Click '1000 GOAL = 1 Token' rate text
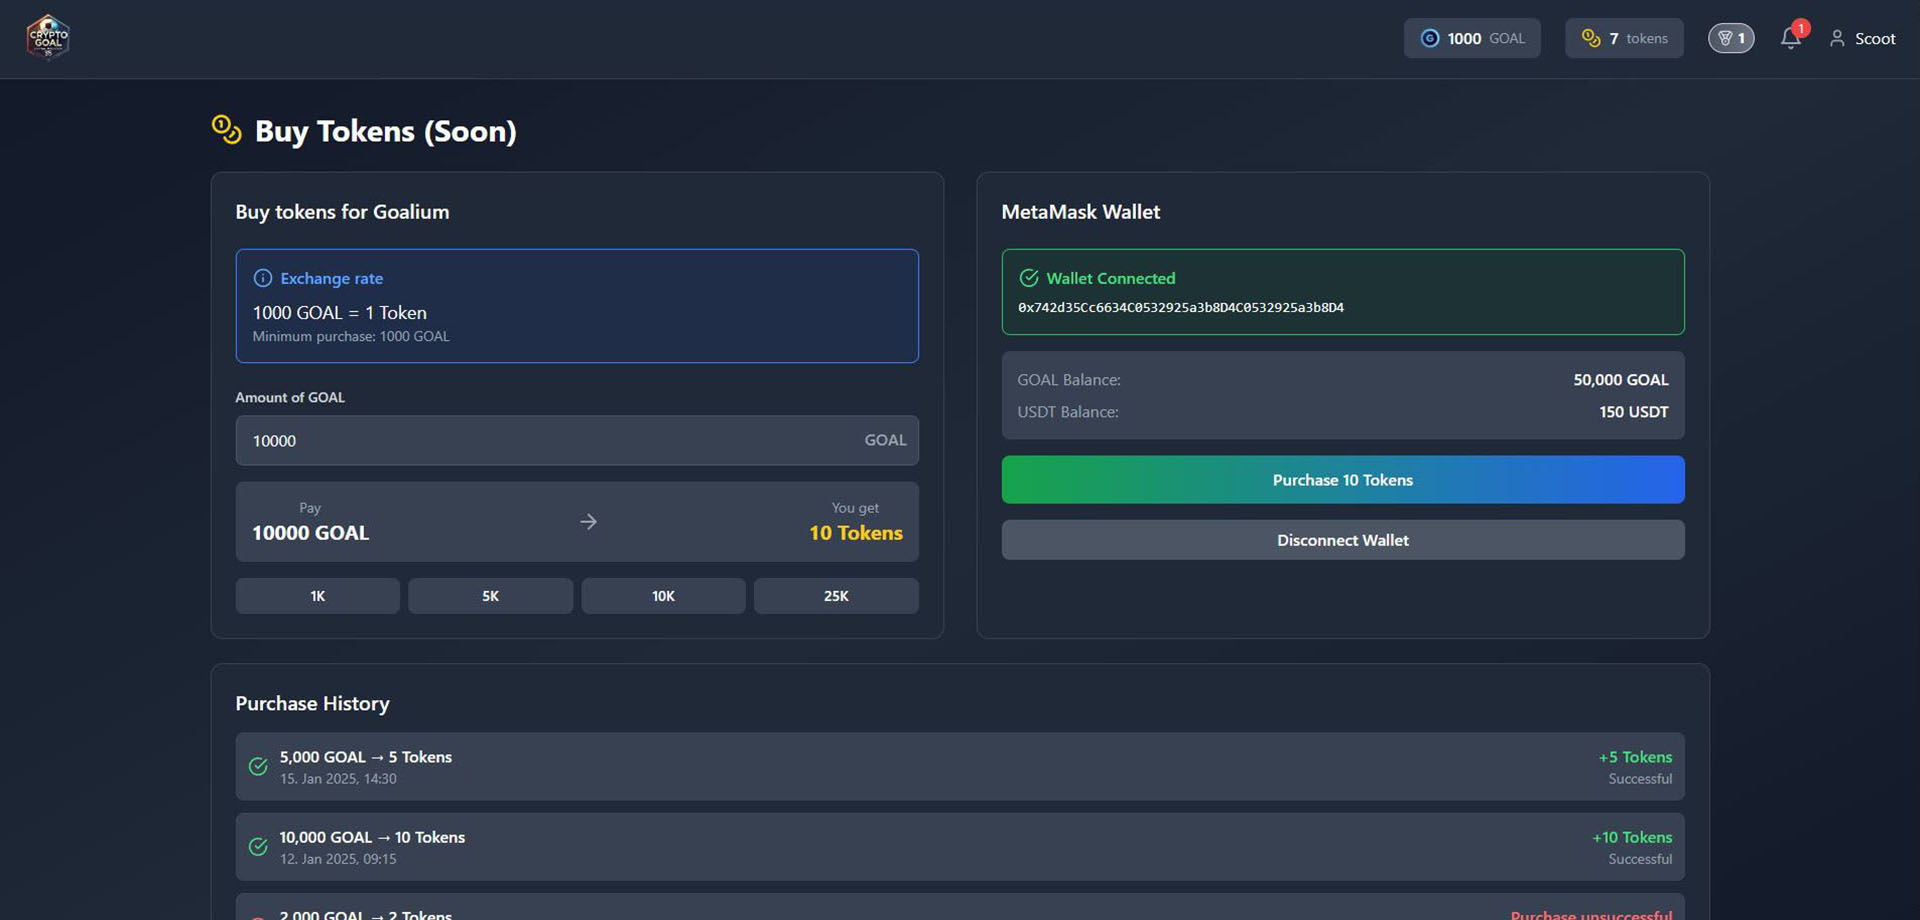Viewport: 1920px width, 920px height. pyautogui.click(x=340, y=313)
